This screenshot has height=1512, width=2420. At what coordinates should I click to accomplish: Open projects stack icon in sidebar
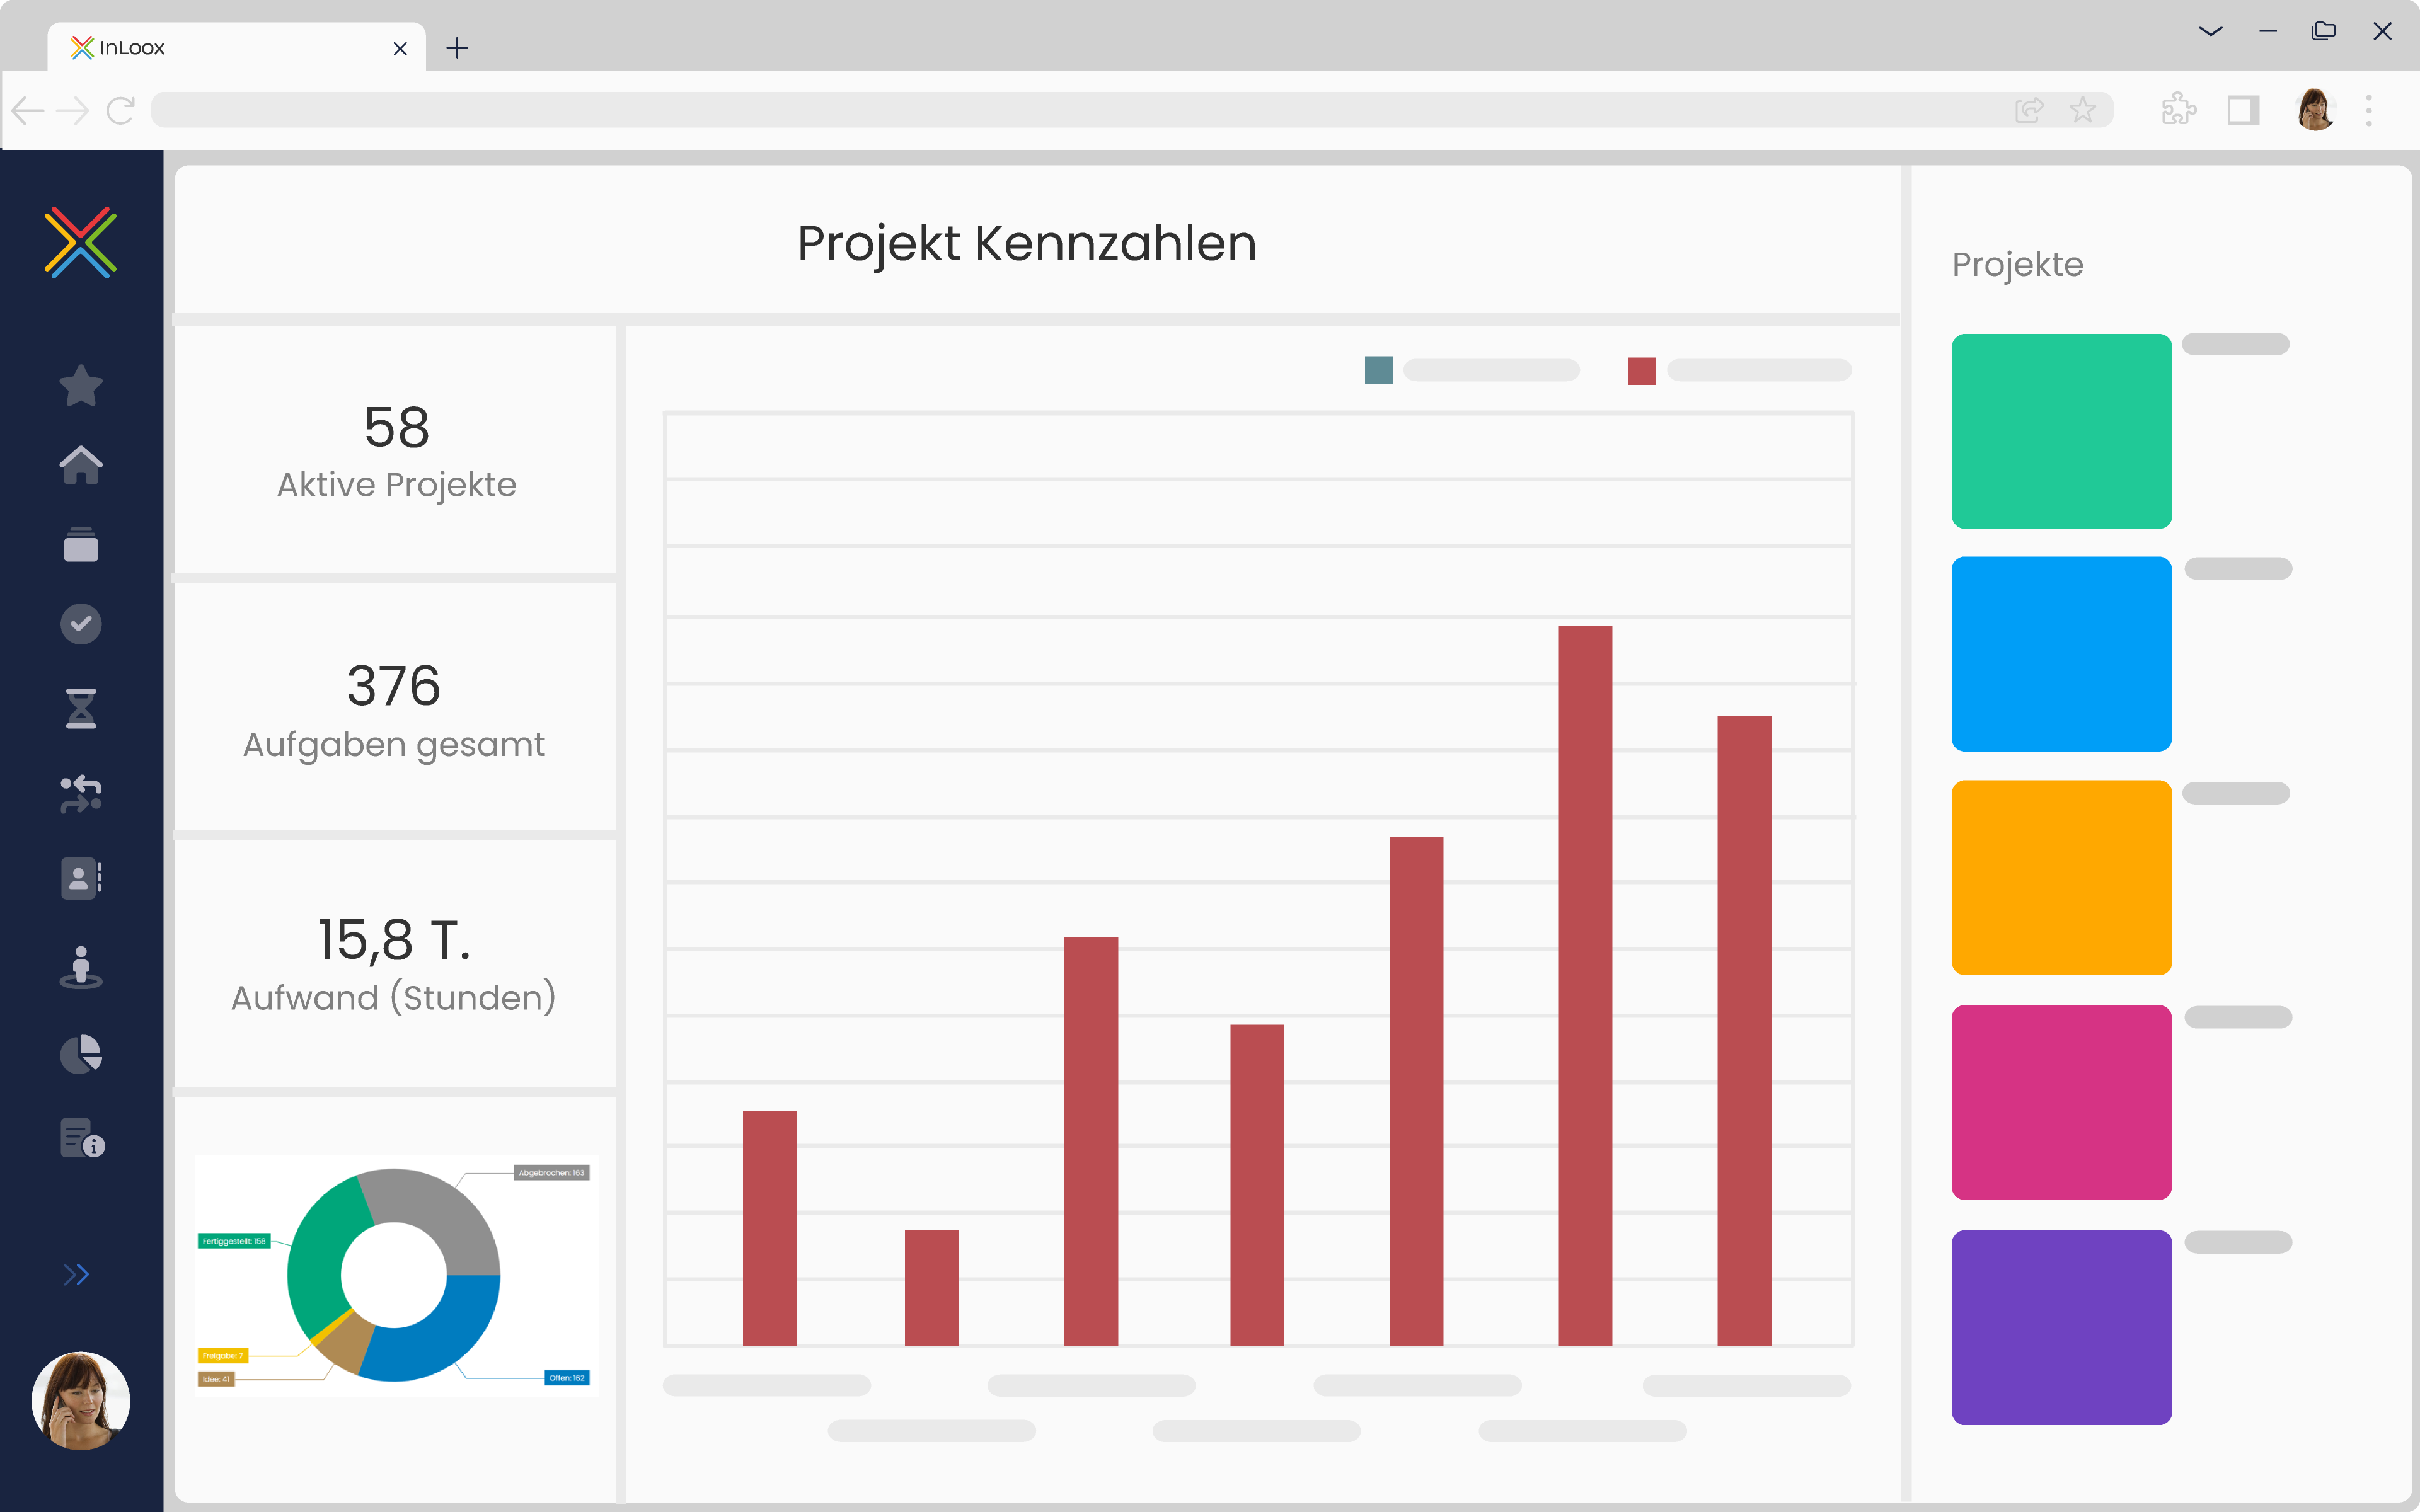[x=81, y=545]
